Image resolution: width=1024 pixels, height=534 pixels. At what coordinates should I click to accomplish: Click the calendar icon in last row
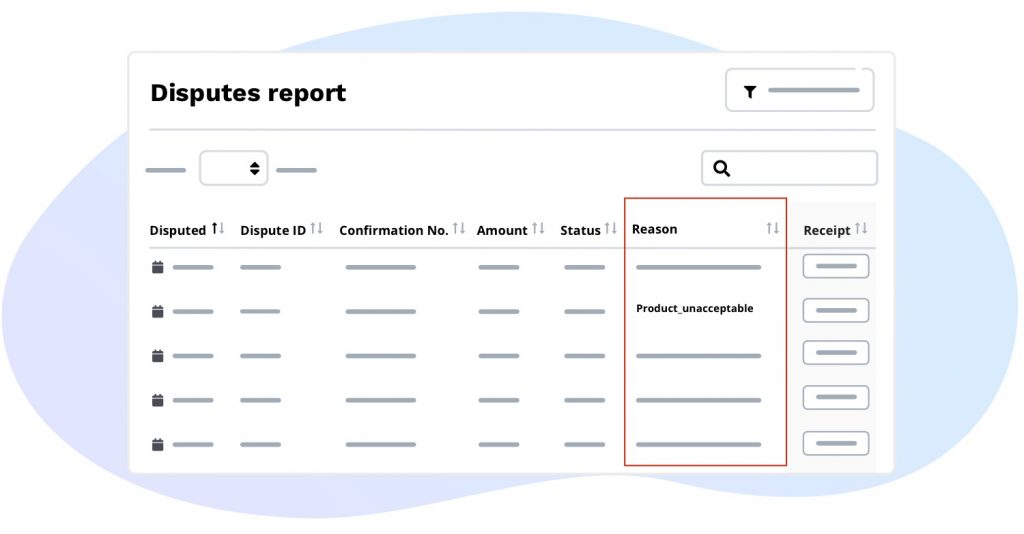[x=157, y=444]
